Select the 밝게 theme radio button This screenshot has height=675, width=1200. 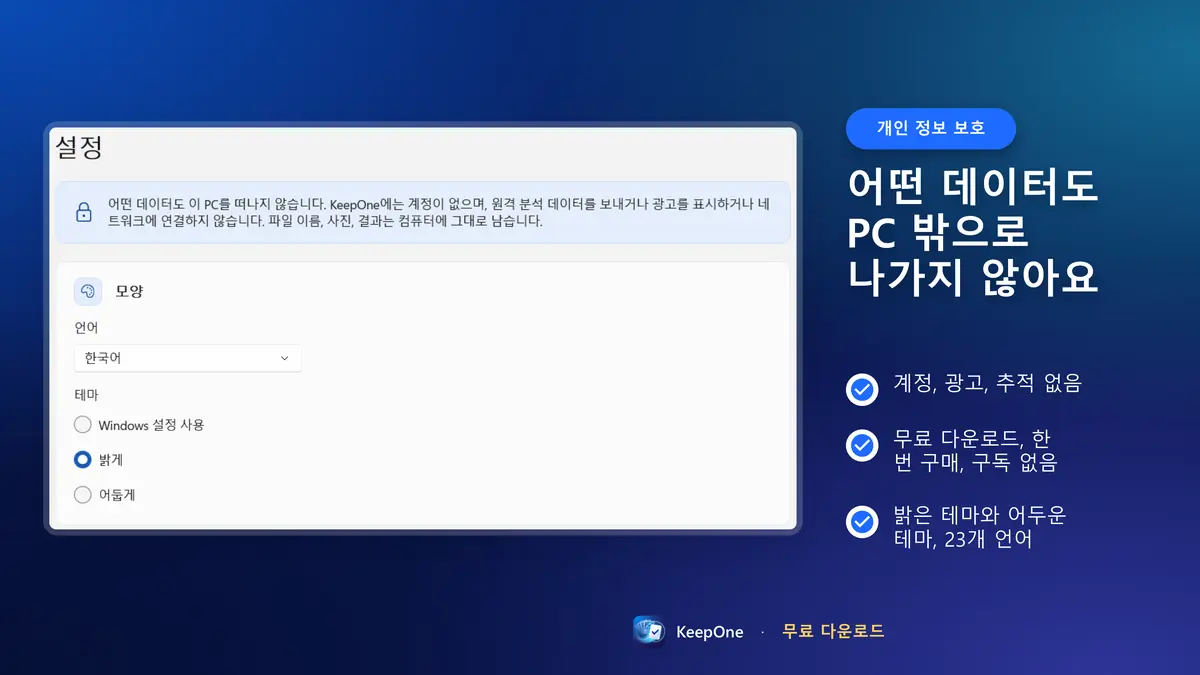coord(83,459)
